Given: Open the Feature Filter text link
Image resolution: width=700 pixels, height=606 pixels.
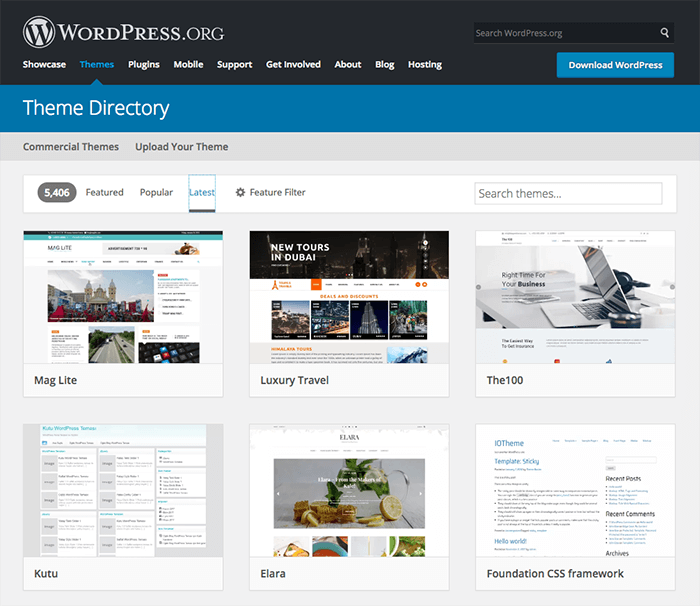Looking at the screenshot, I should tap(277, 192).
